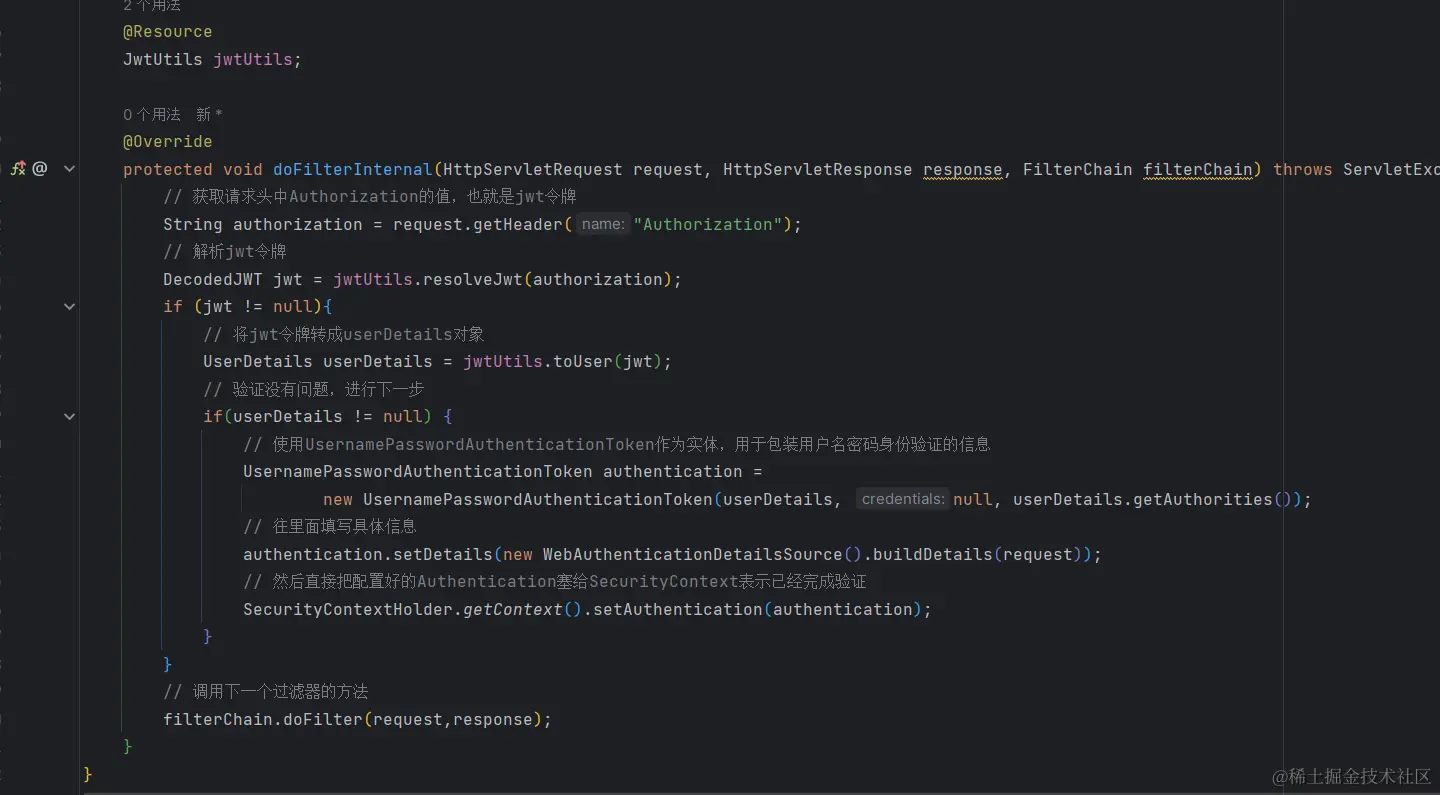The image size is (1440, 795).
Task: Click the underlined response parameter in signature
Action: [x=963, y=169]
